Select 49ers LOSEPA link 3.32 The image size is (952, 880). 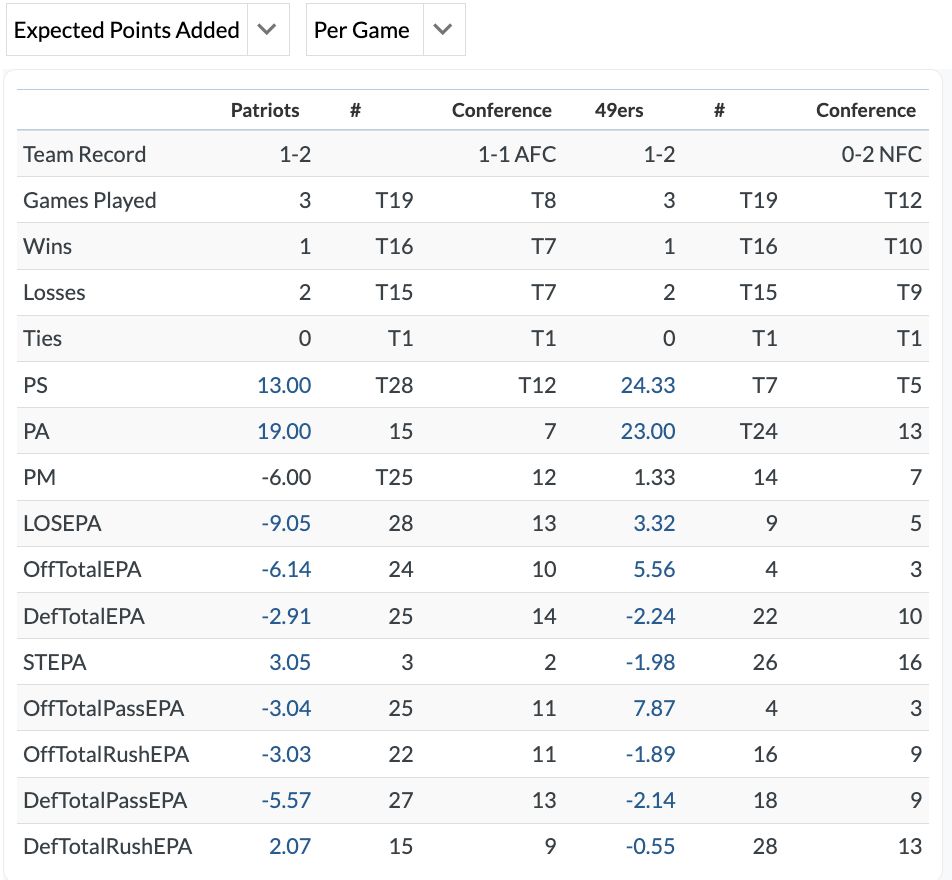click(x=654, y=523)
